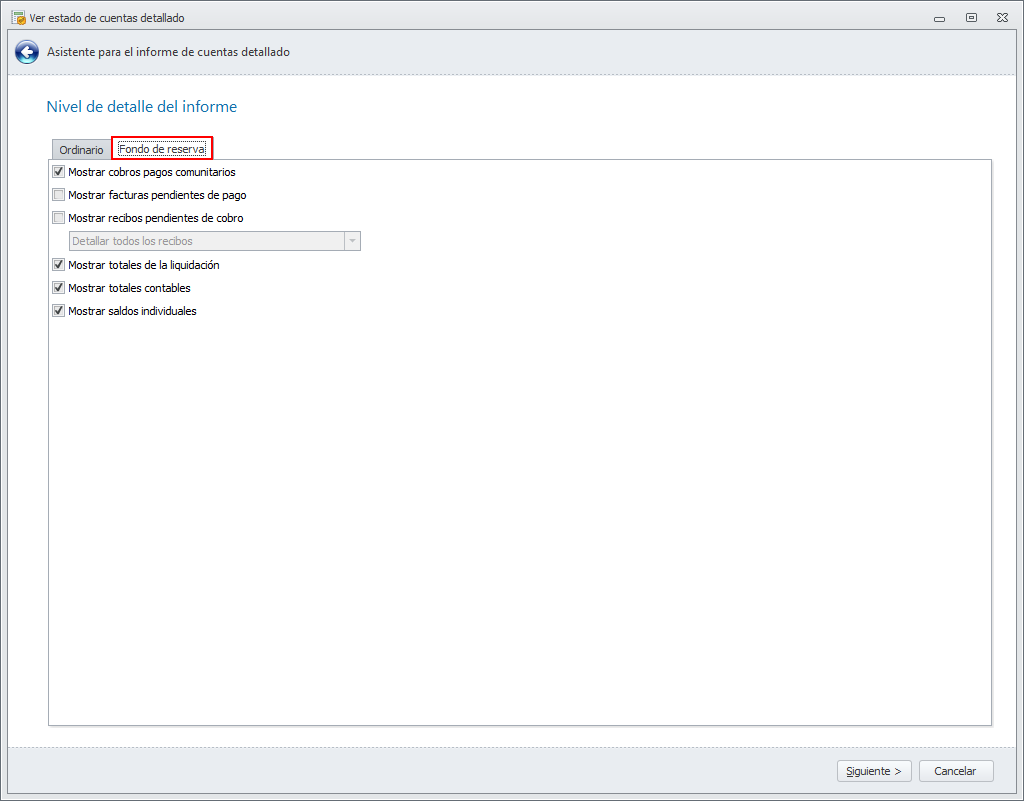Close the Ver estado de cuentas window

[x=1002, y=18]
